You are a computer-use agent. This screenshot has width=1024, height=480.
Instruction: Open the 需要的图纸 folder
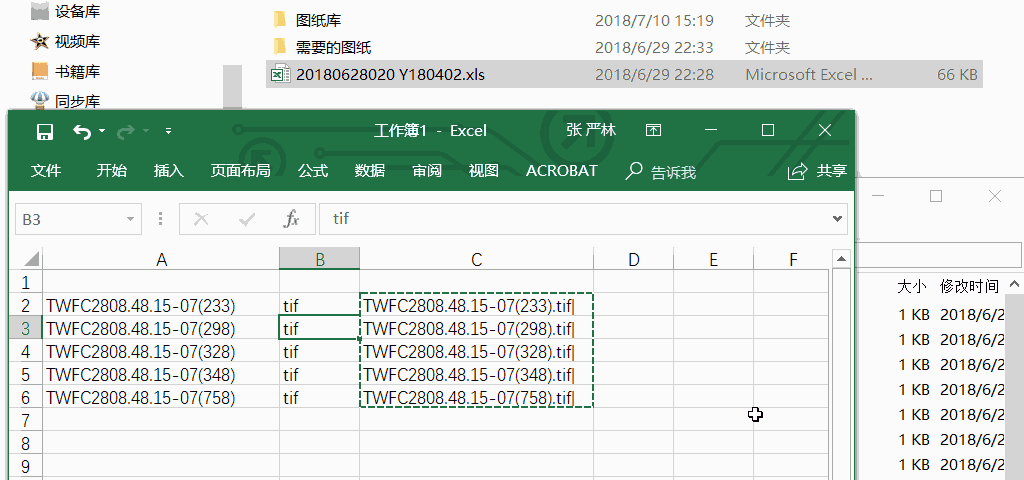[x=333, y=47]
